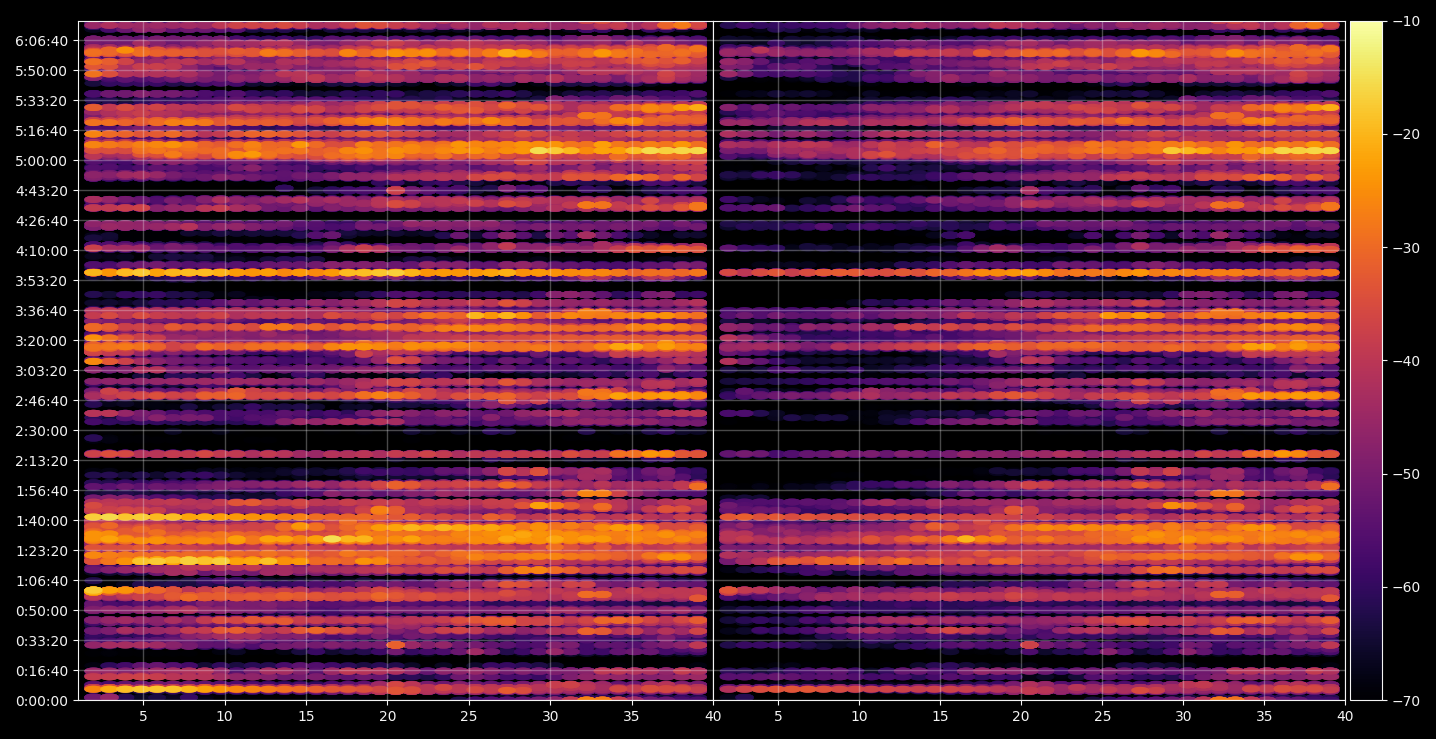Click the inferno colorbar gradient strip
1436x739 pixels.
(x=1366, y=361)
